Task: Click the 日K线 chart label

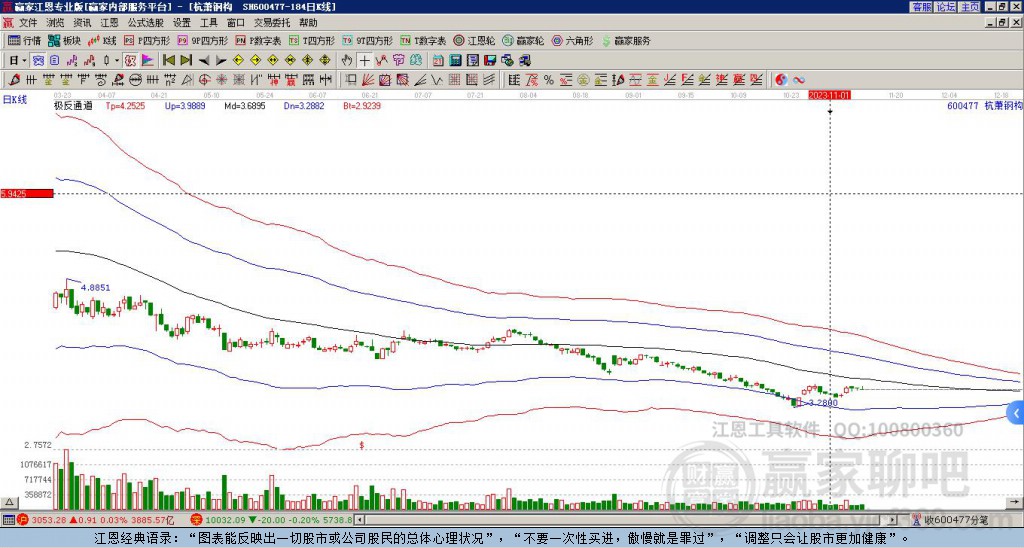Action: click(x=14, y=100)
